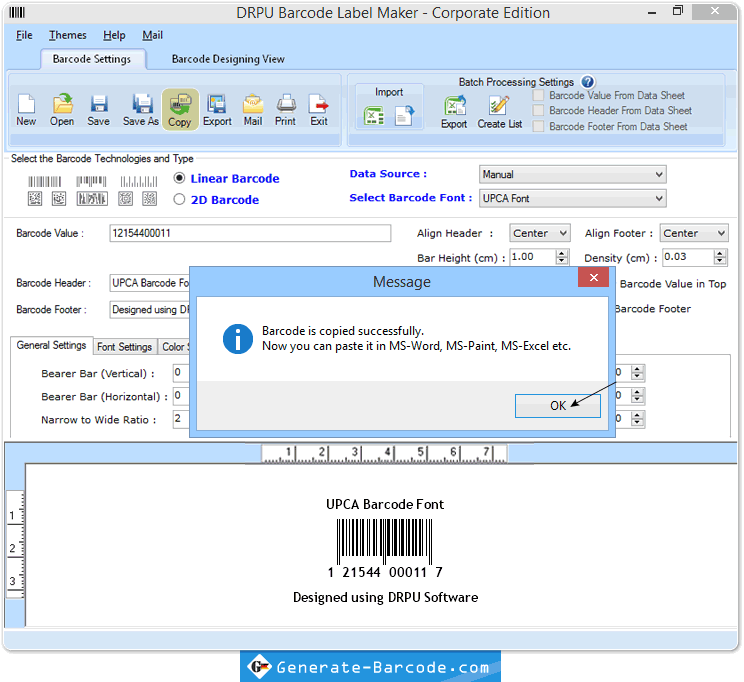
Task: Open the Align Footer dropdown
Action: [693, 233]
